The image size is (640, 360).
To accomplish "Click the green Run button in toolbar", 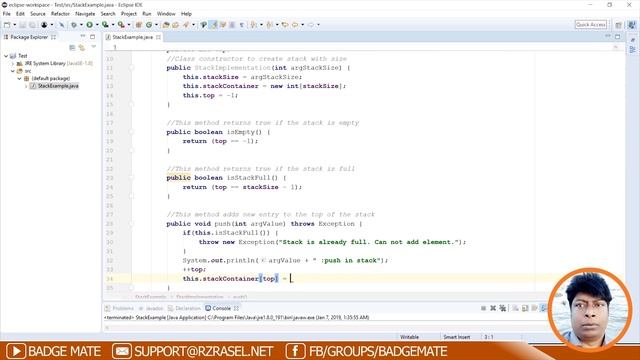I will click(x=89, y=25).
